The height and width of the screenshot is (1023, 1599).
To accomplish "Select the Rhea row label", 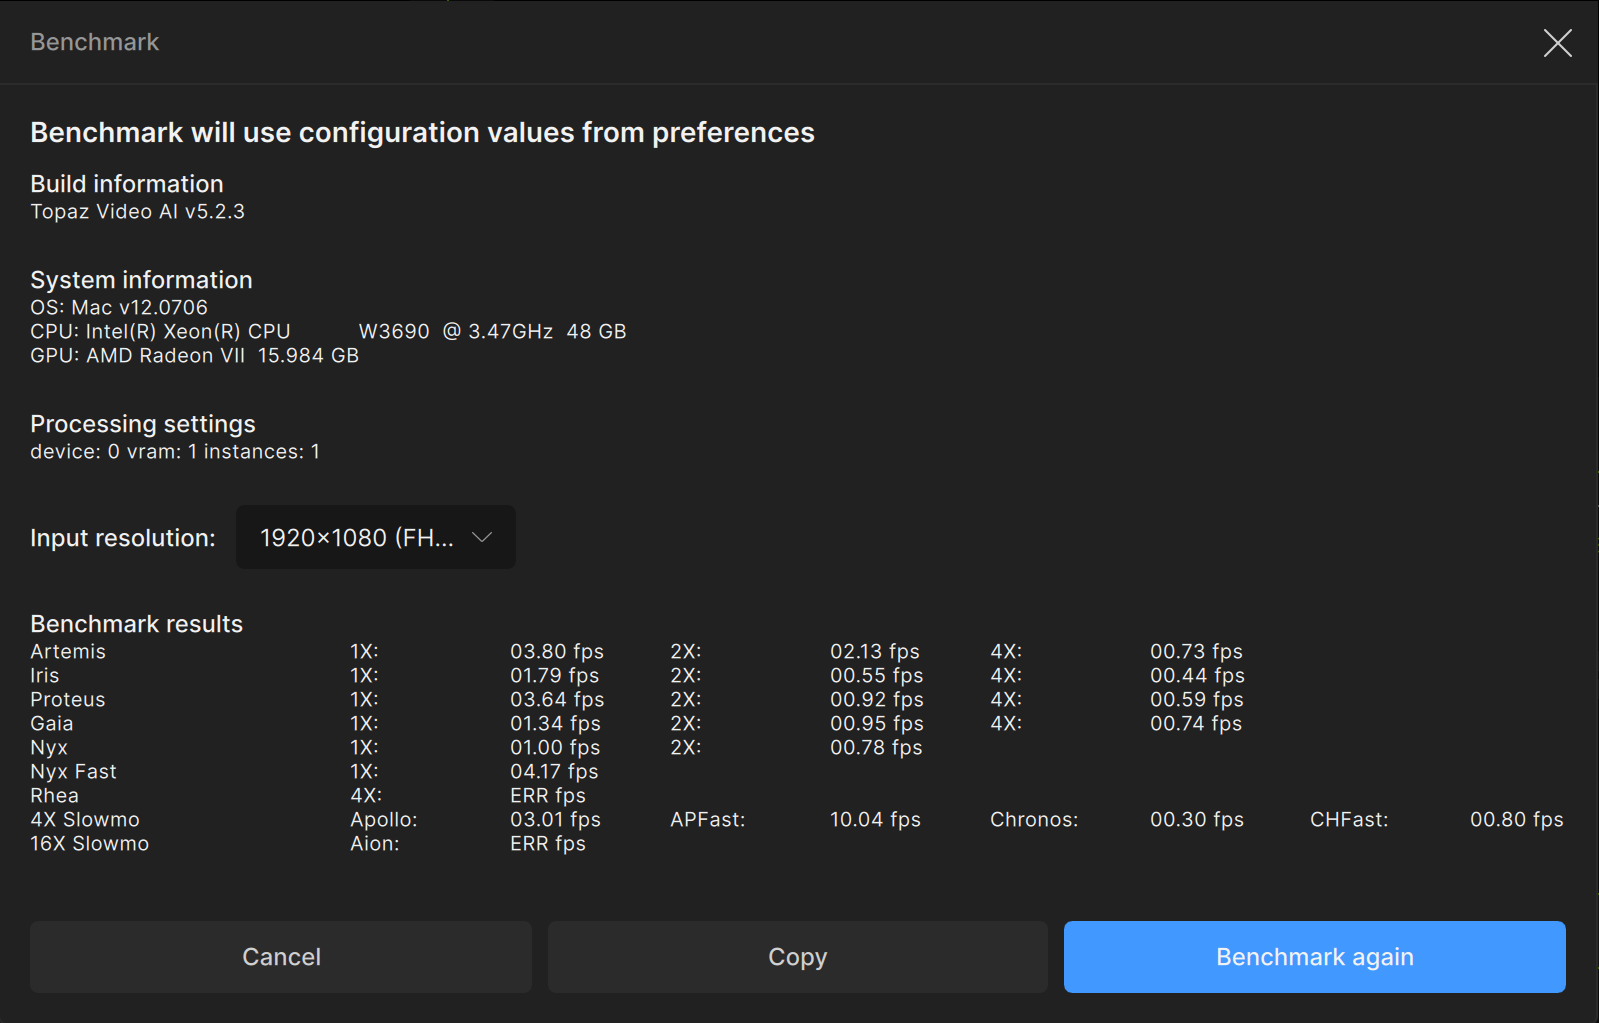I will coord(55,796).
